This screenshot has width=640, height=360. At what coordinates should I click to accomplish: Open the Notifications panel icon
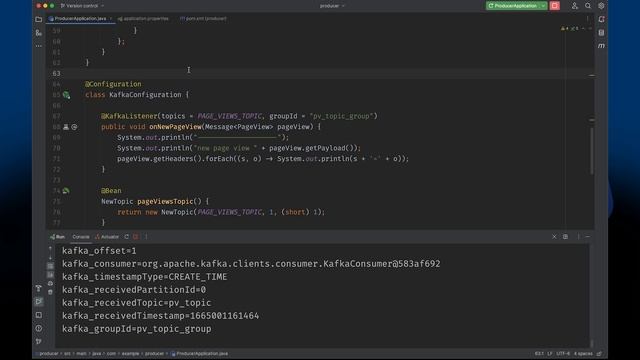tap(601, 19)
